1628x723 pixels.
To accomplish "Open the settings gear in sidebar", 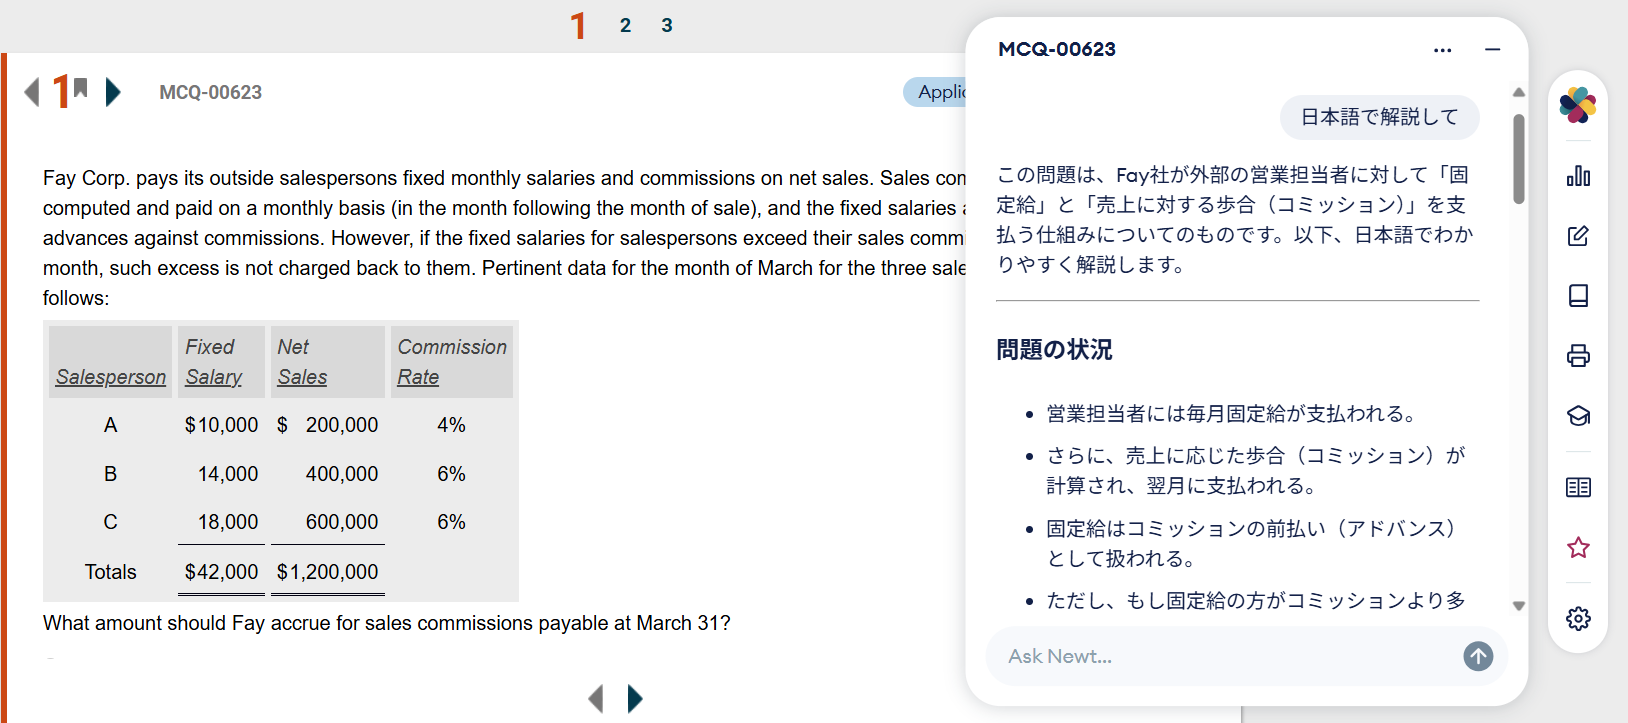I will [1578, 618].
